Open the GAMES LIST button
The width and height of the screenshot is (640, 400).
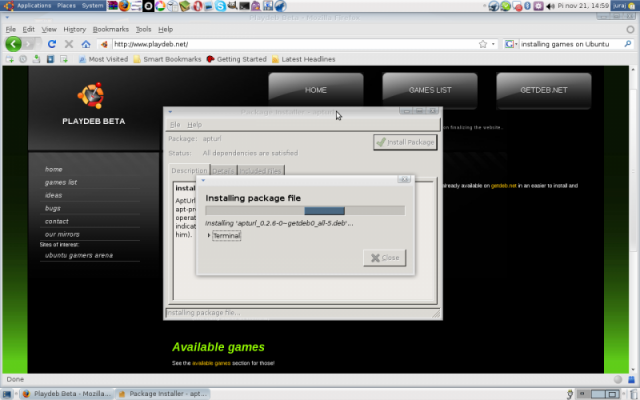click(430, 90)
